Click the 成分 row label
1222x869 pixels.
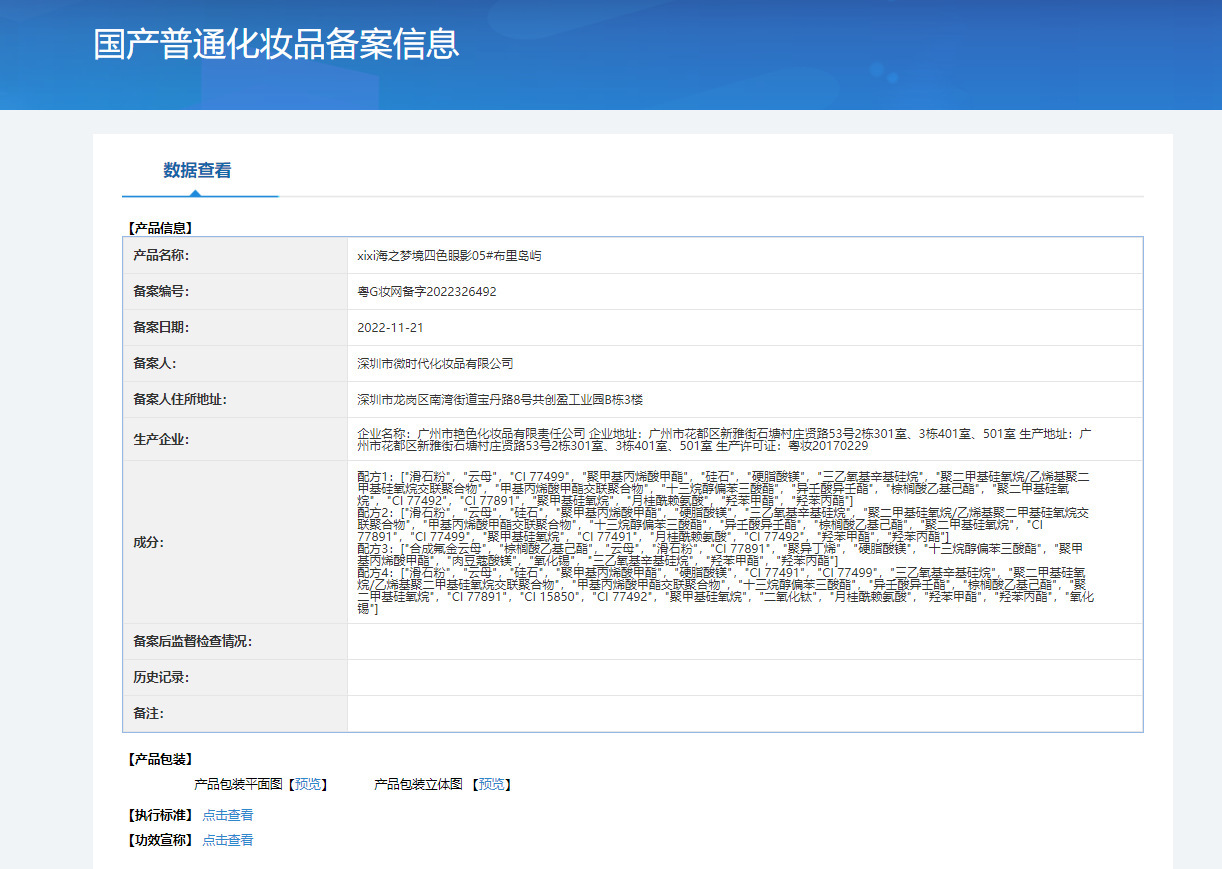[x=148, y=542]
